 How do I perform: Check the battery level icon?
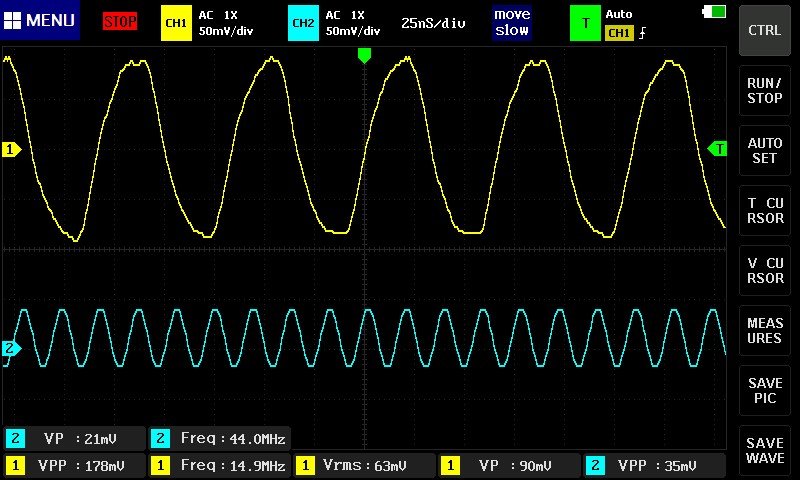point(715,12)
